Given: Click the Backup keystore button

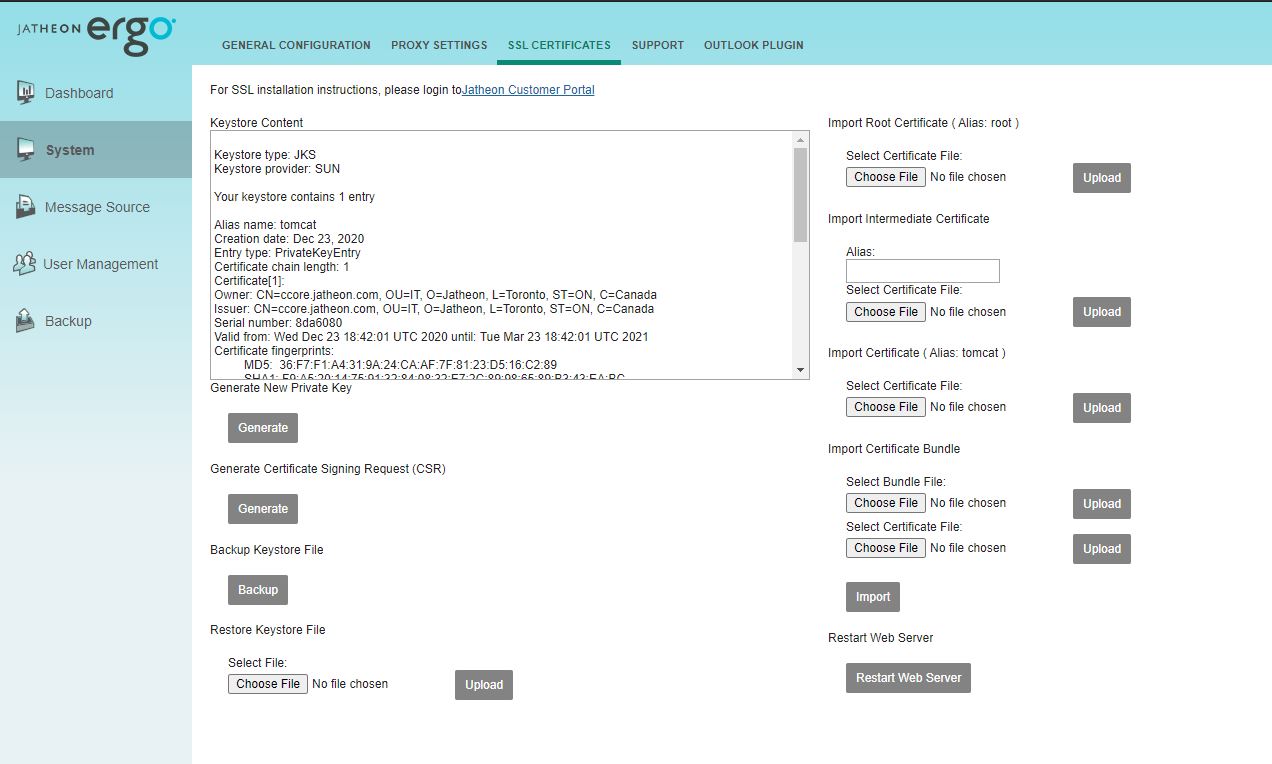Looking at the screenshot, I should coord(258,590).
